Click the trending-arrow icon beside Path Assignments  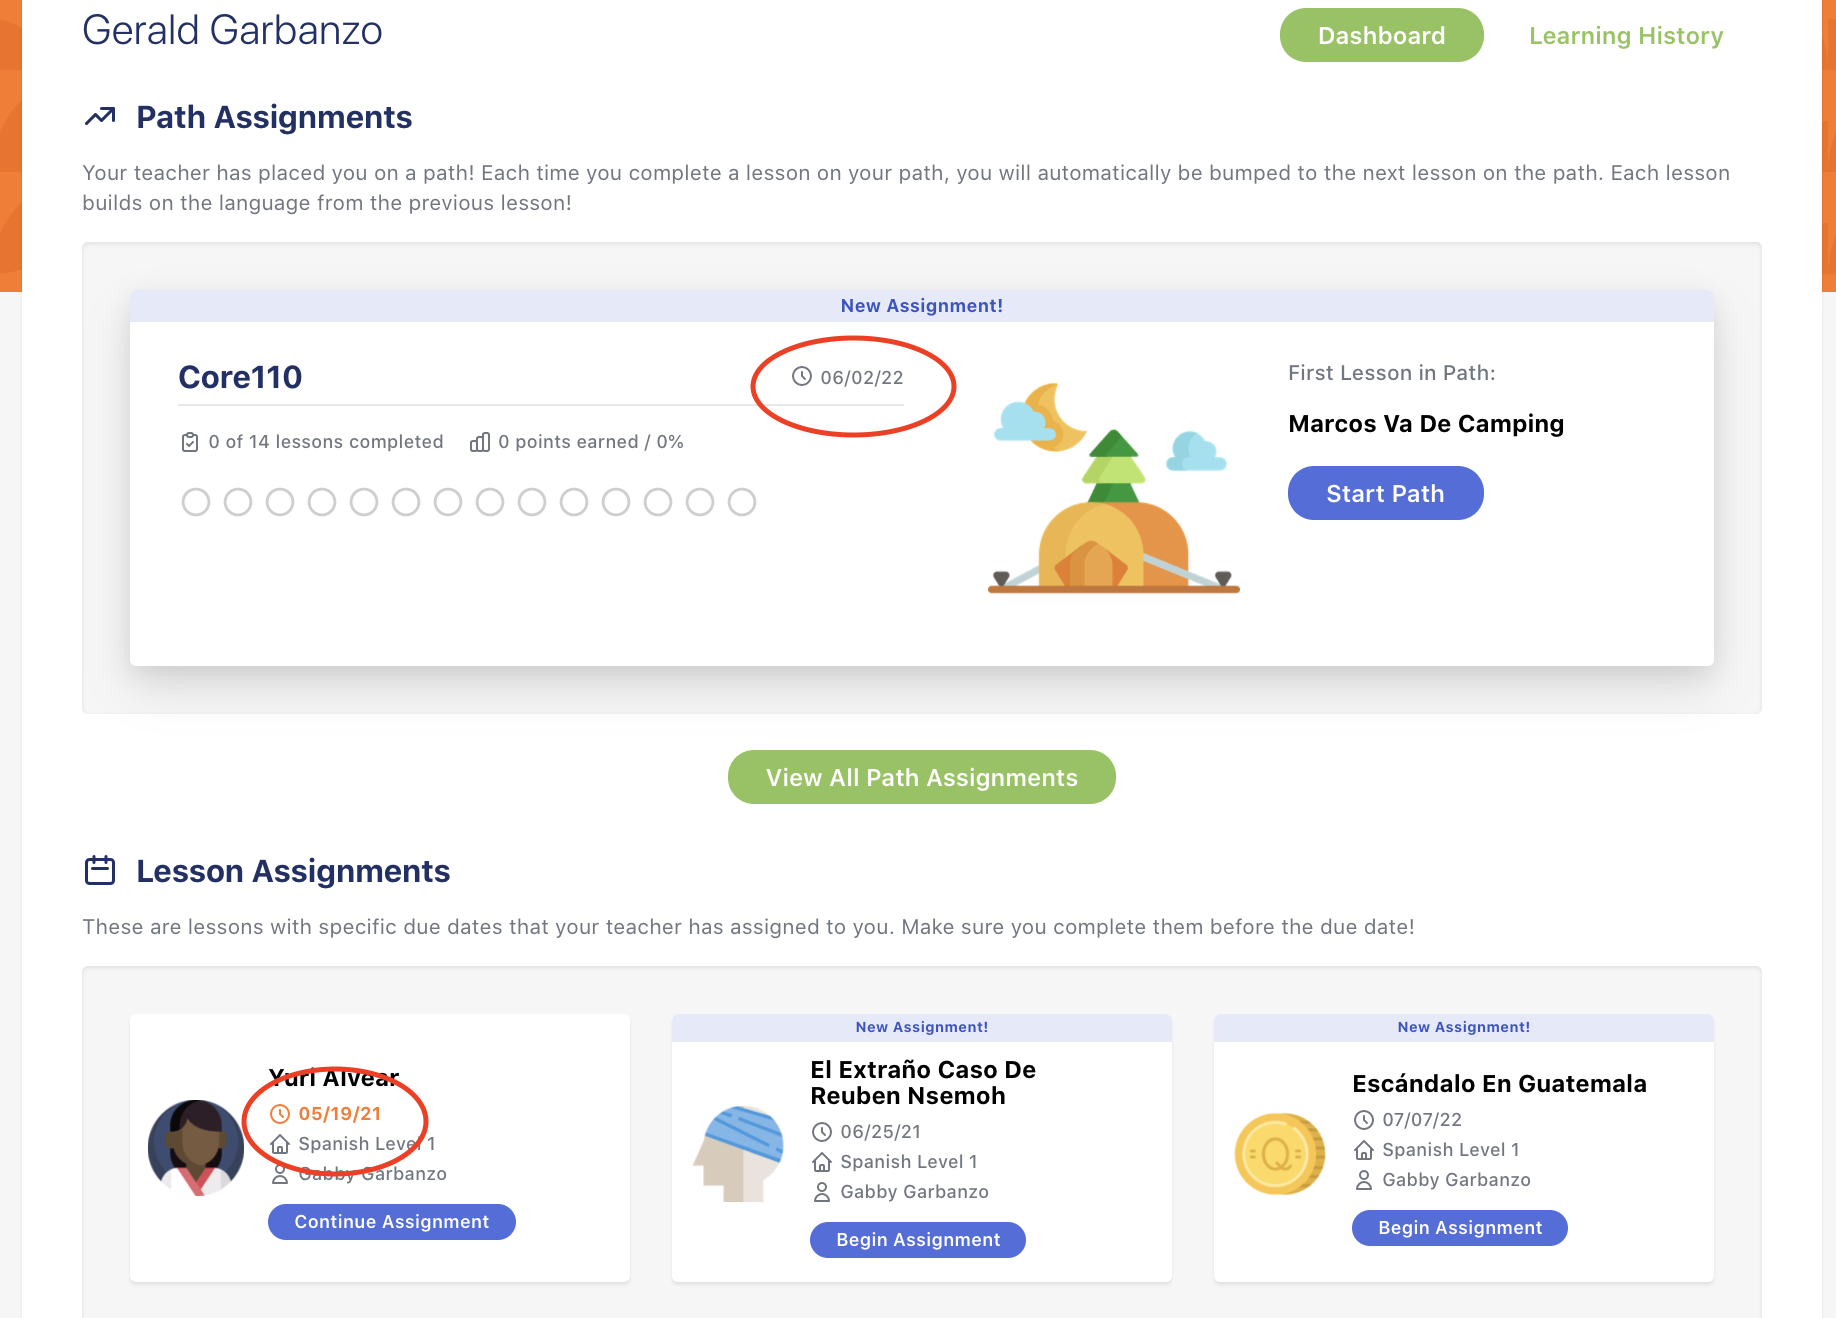[100, 117]
